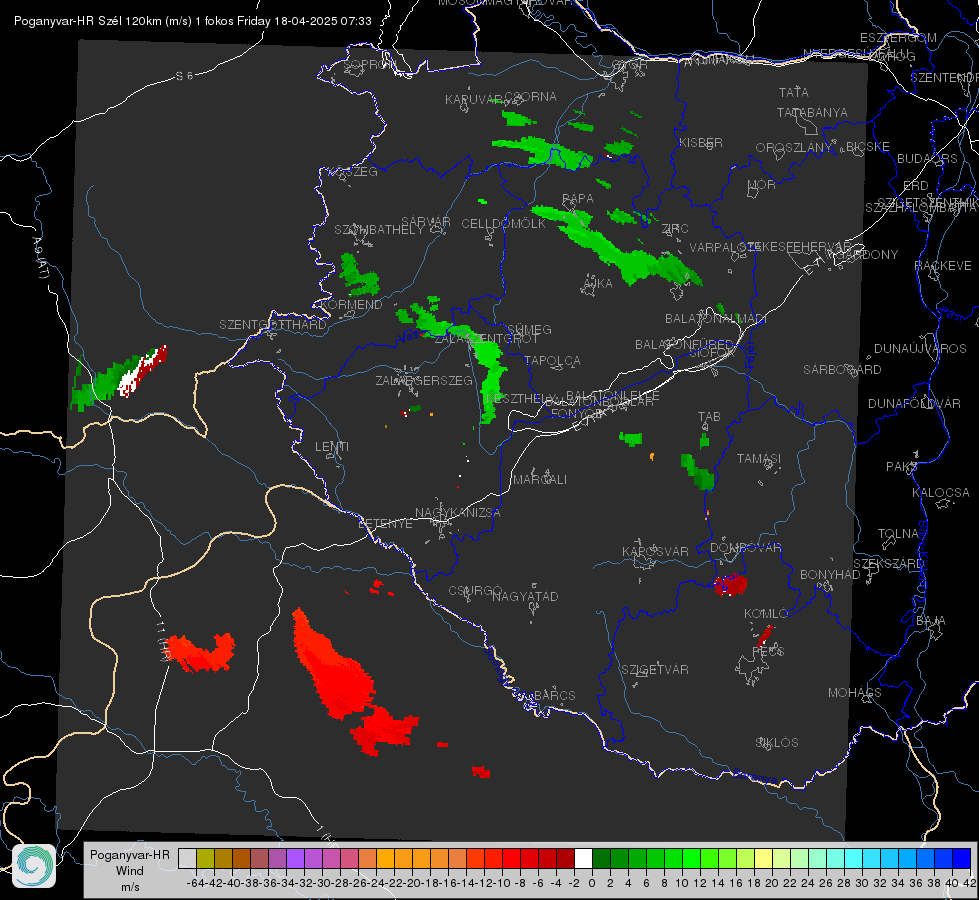Click the SZENTGOTTHARD label
The image size is (979, 900).
click(273, 325)
